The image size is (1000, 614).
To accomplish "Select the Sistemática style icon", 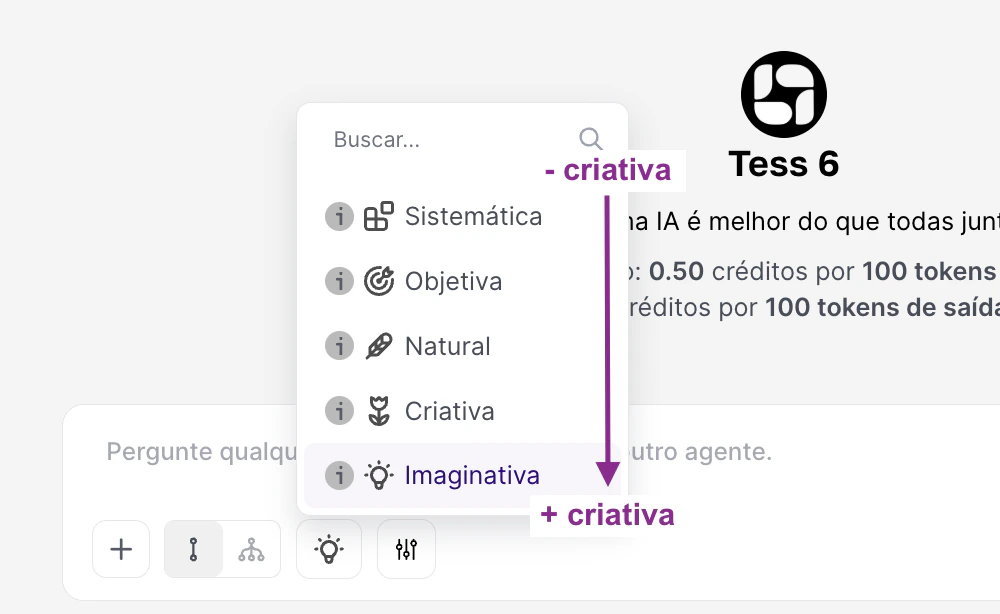I will (x=380, y=215).
